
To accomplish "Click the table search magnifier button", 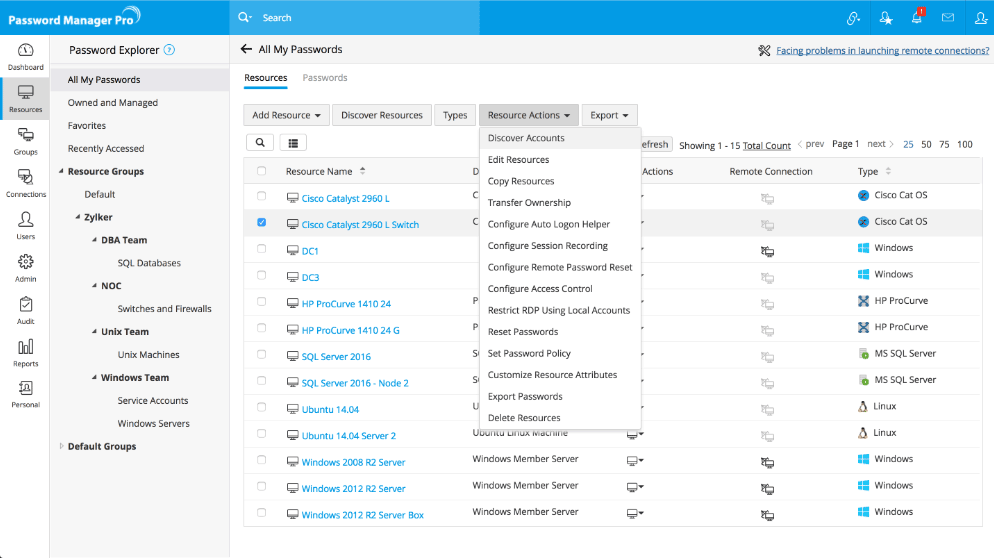I will (x=259, y=143).
